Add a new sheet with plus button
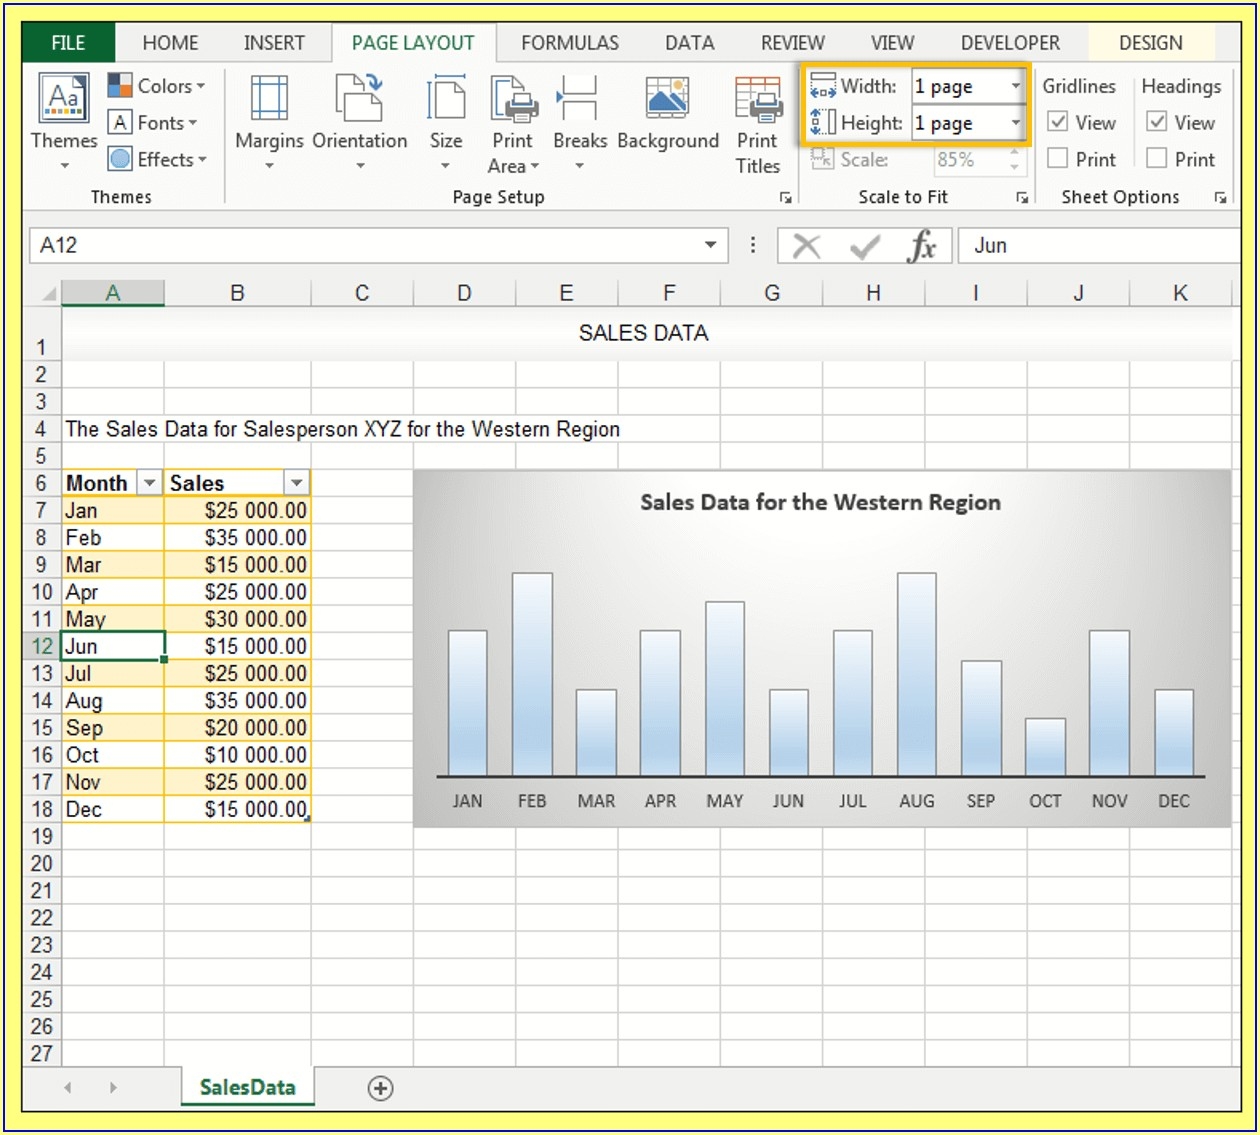The height and width of the screenshot is (1135, 1260). coord(380,1088)
